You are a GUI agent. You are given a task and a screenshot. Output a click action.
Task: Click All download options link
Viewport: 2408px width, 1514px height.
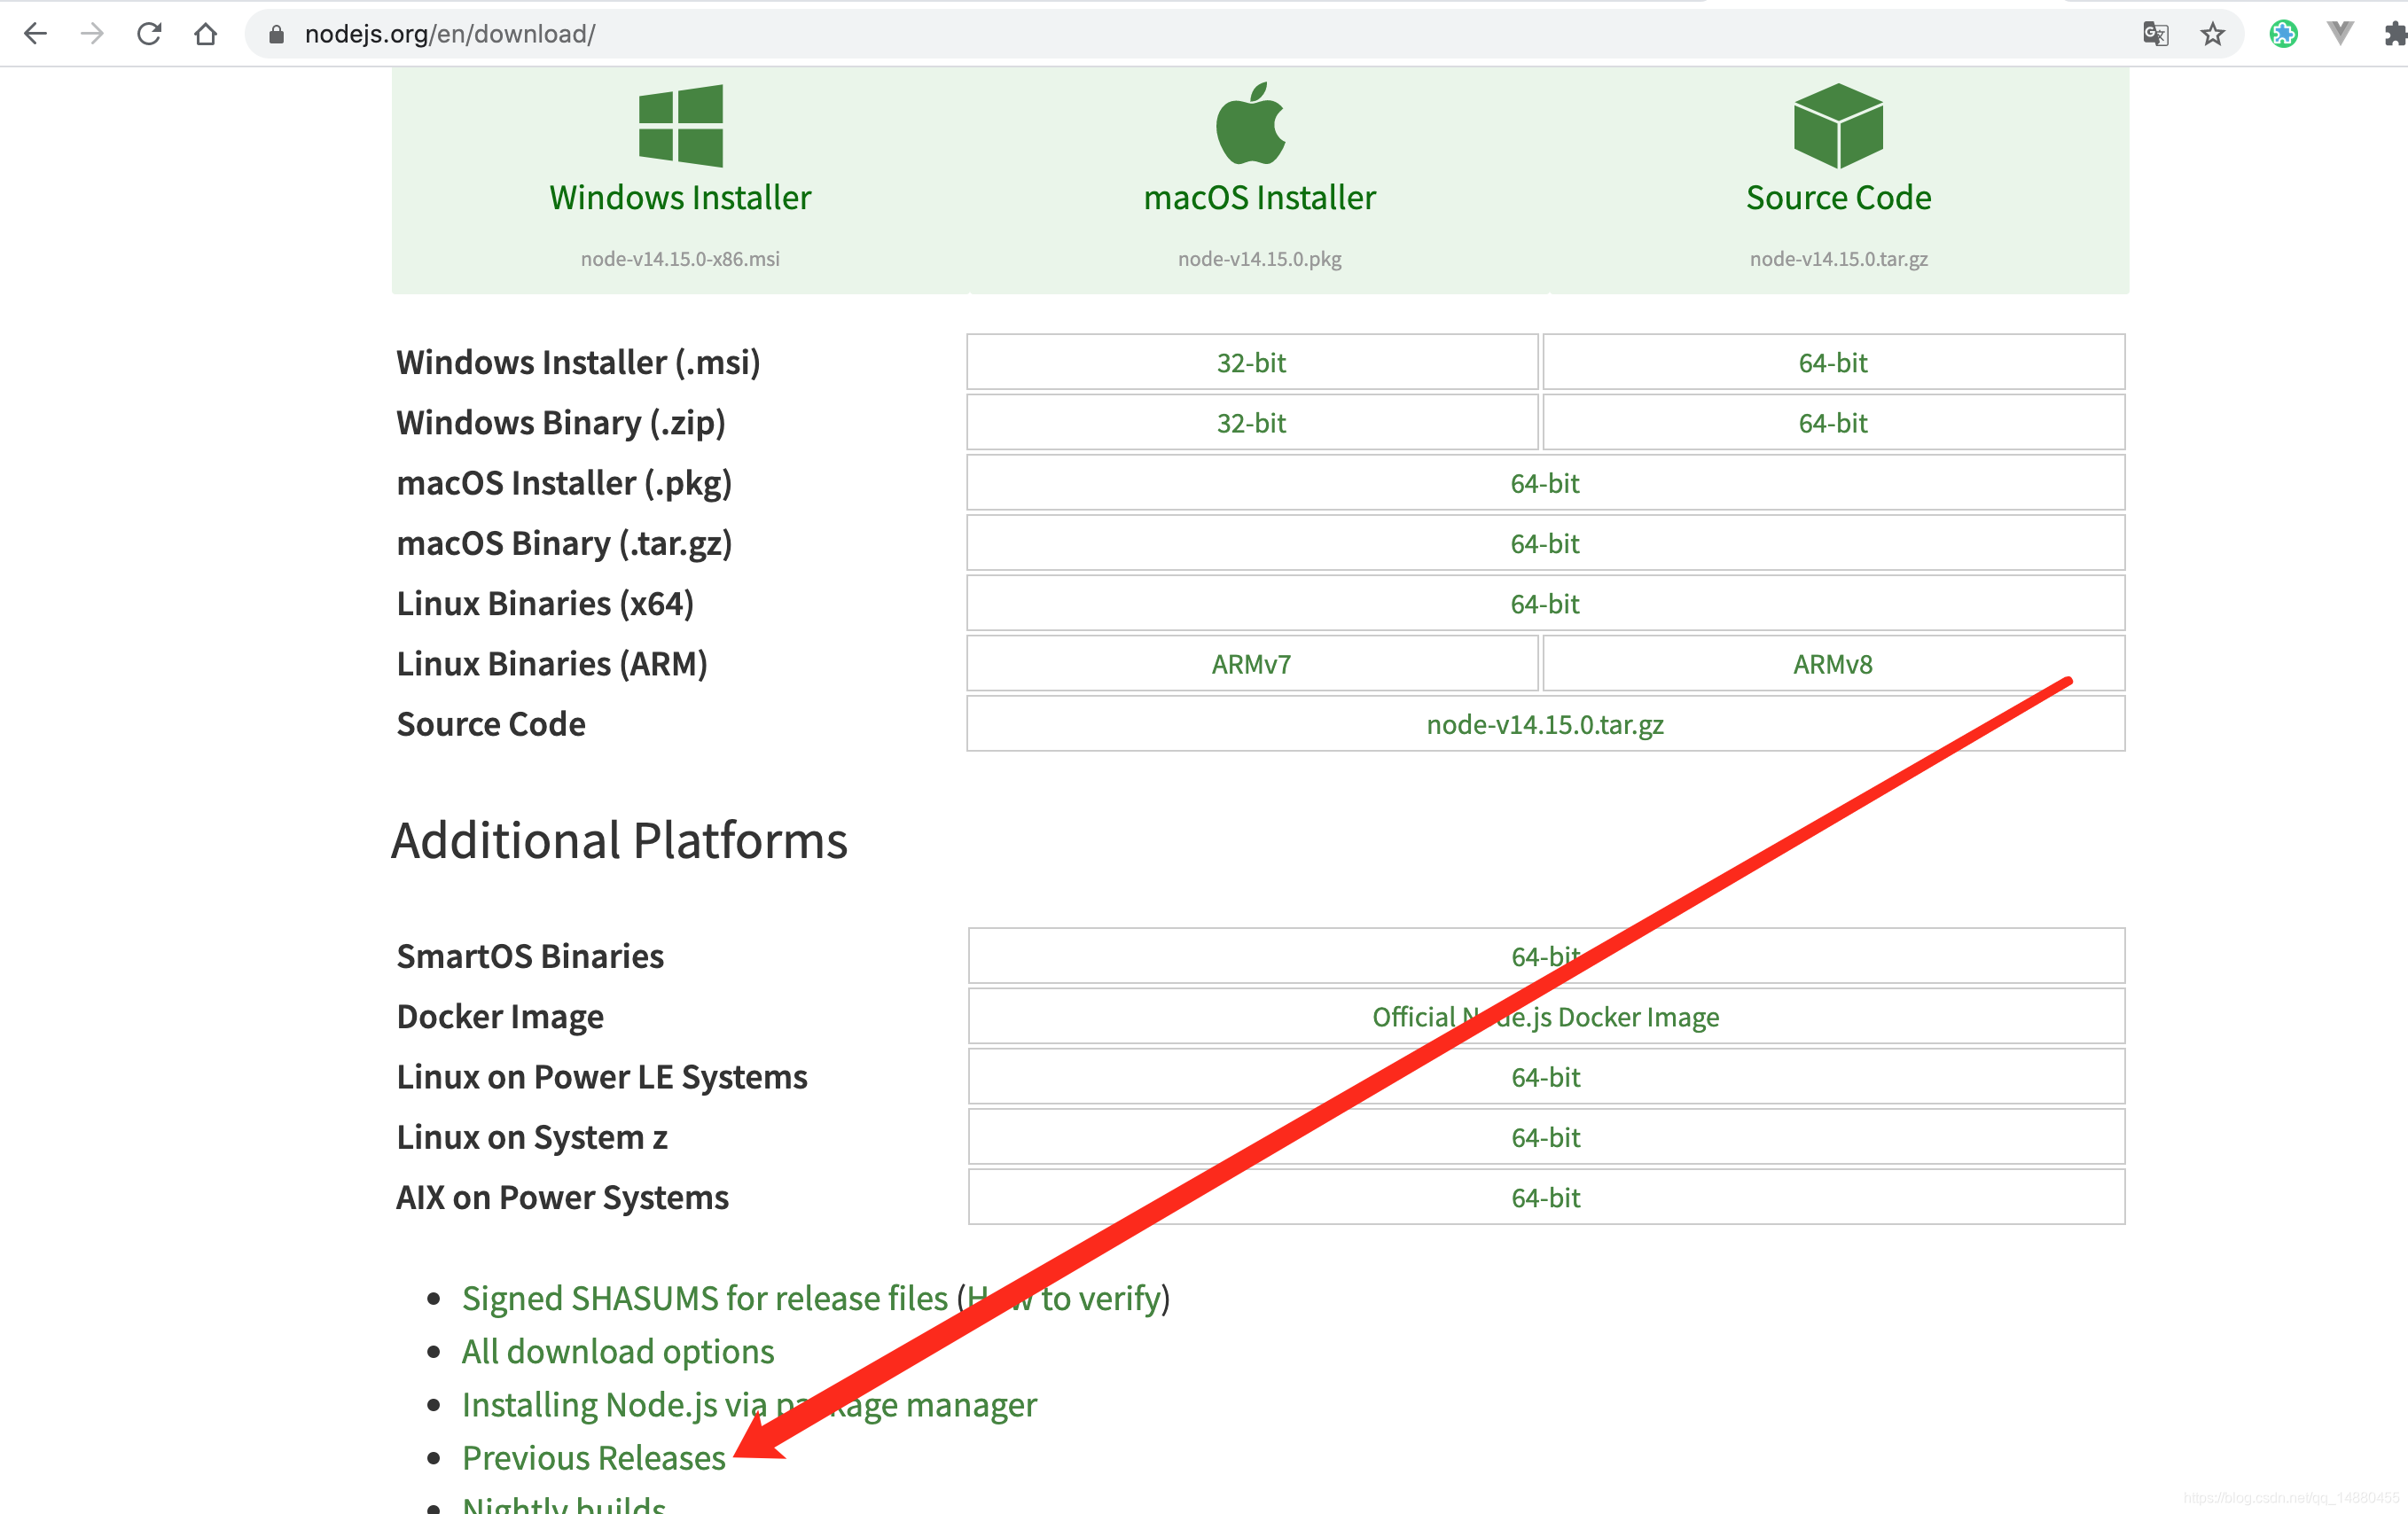point(615,1350)
